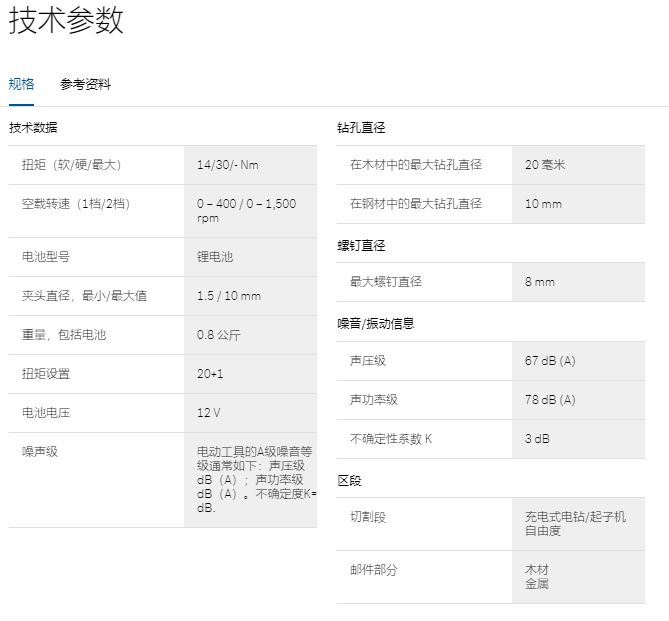Select the 充电式电钻/起子机 自由度 segment value
Screen dimensions: 669x621
[575, 523]
